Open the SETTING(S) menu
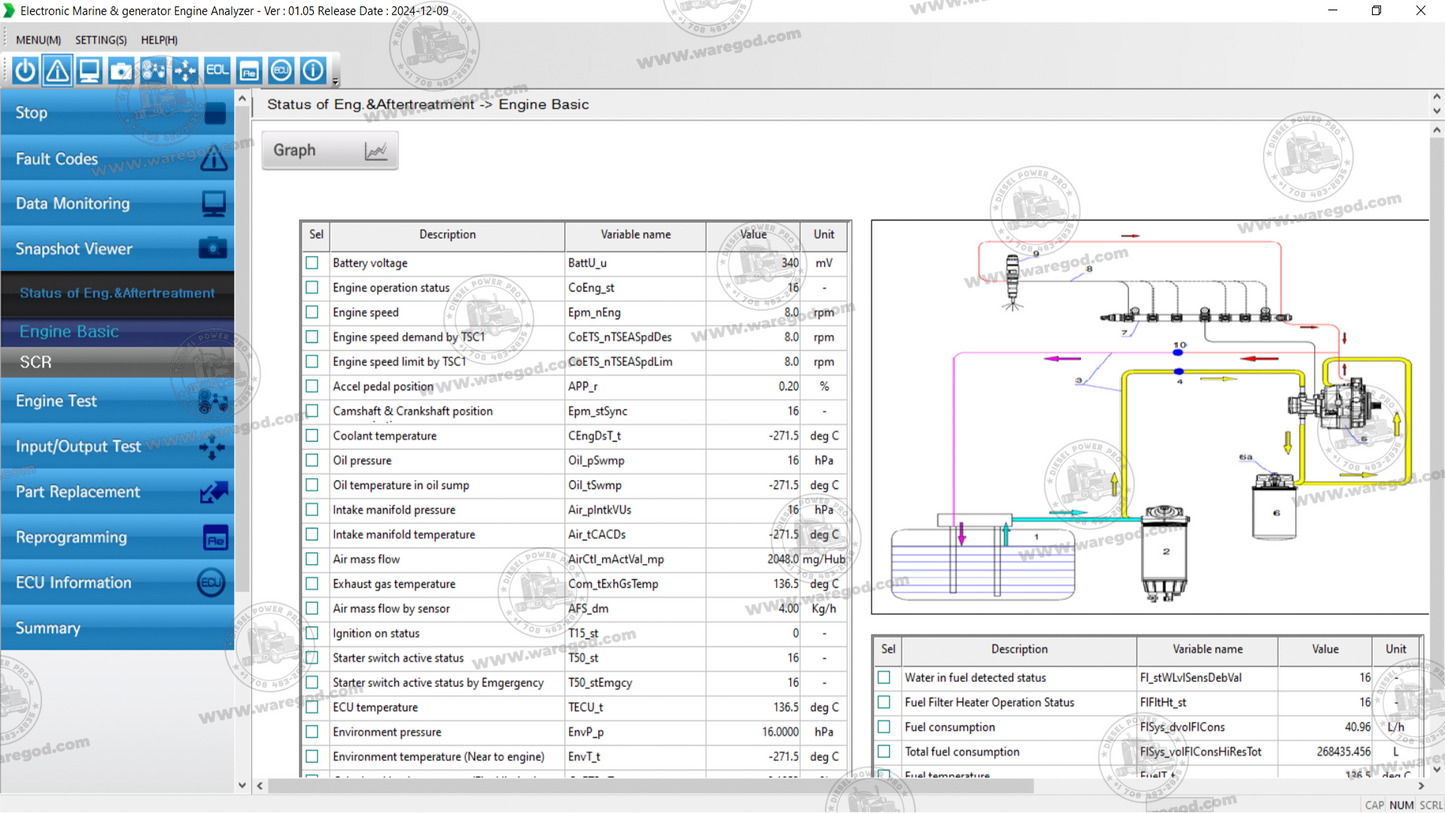The height and width of the screenshot is (813, 1445). (101, 40)
